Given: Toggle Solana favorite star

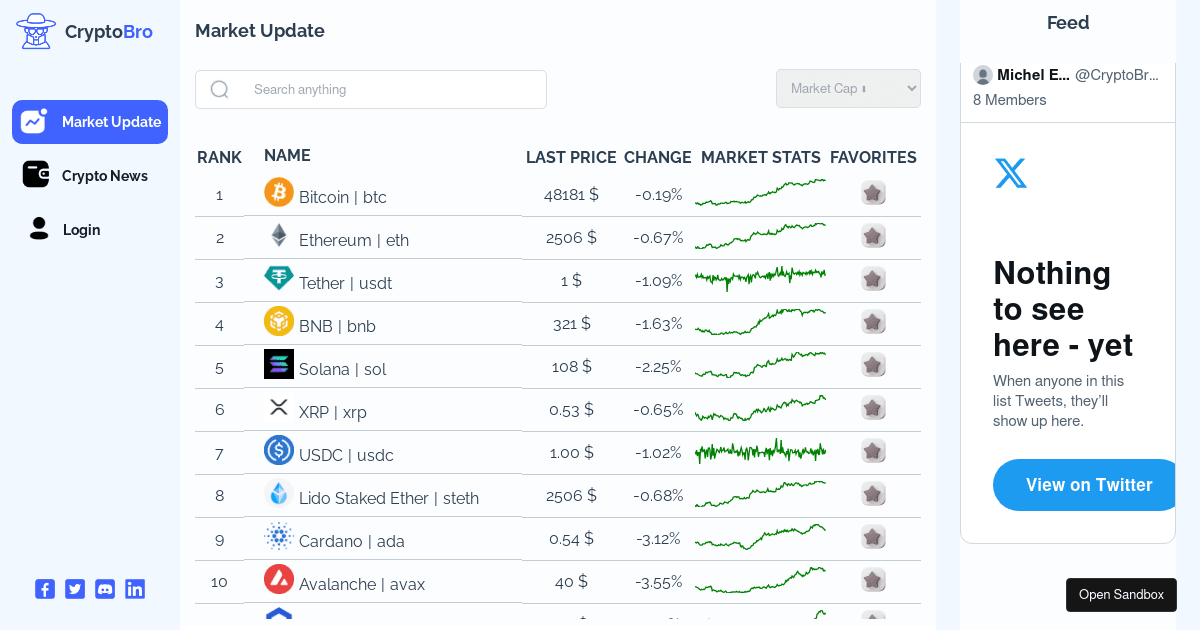Looking at the screenshot, I should (873, 365).
